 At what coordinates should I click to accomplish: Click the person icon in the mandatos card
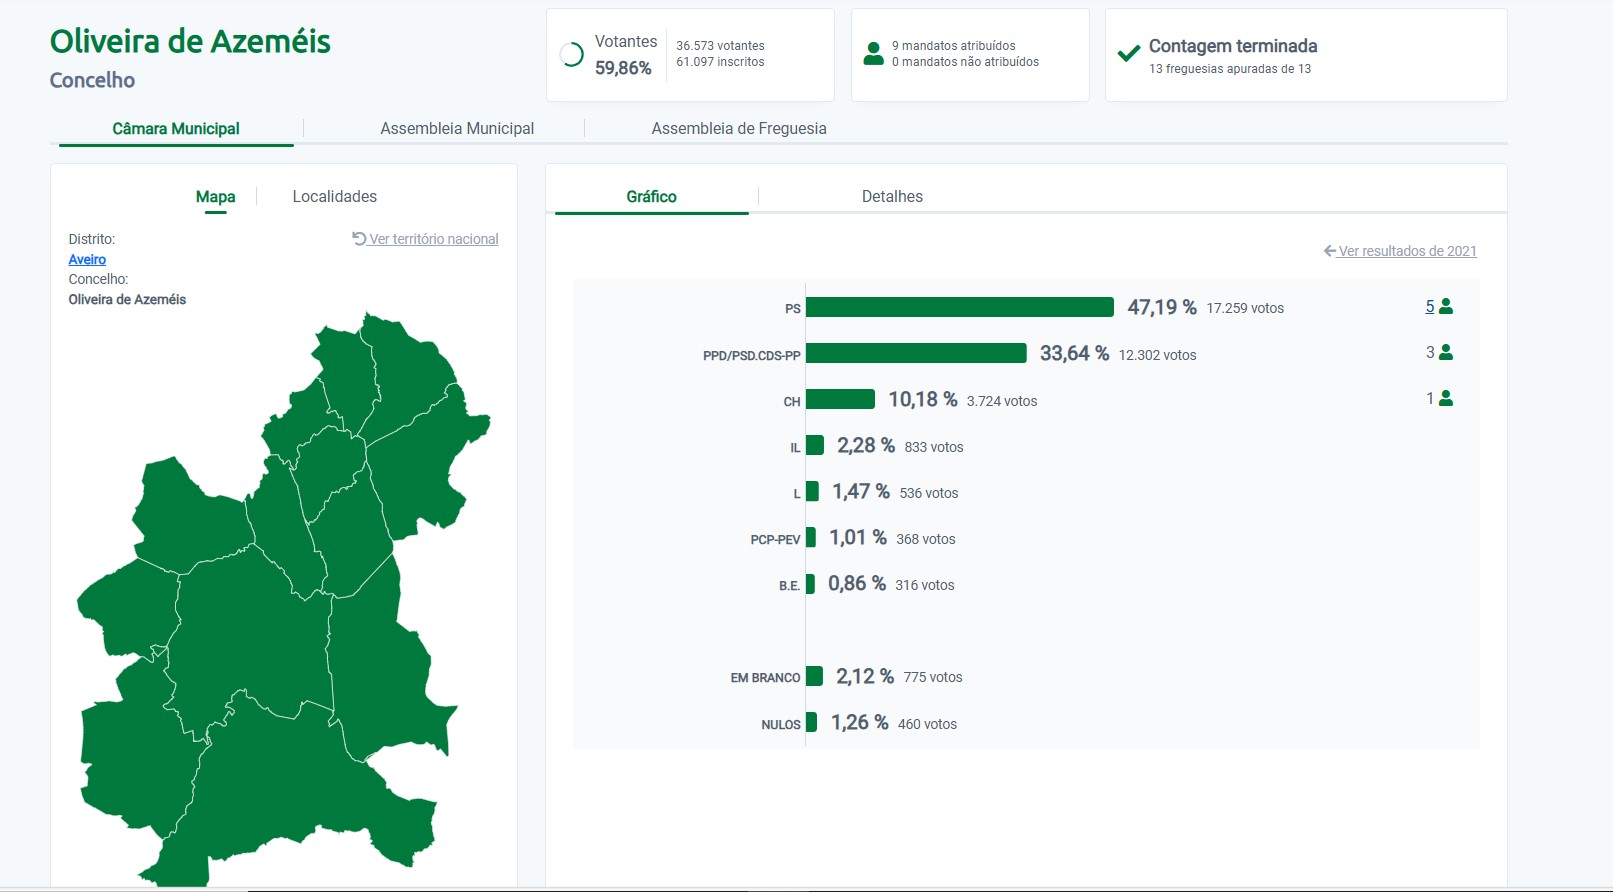tap(873, 54)
